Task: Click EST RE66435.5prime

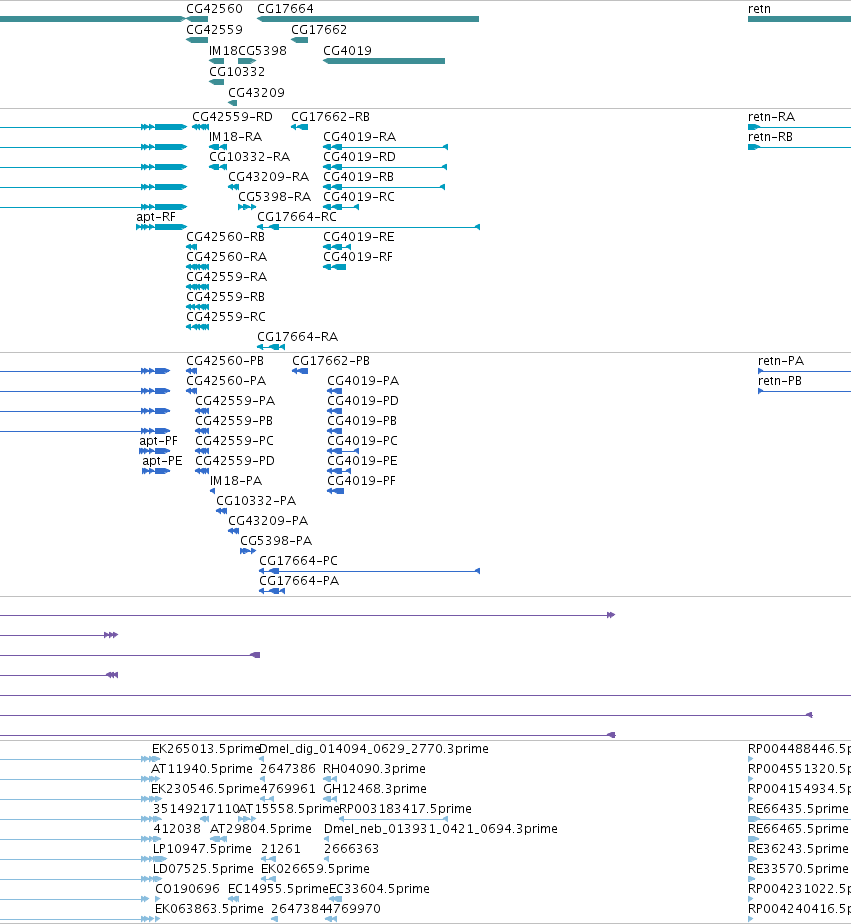Action: click(798, 808)
